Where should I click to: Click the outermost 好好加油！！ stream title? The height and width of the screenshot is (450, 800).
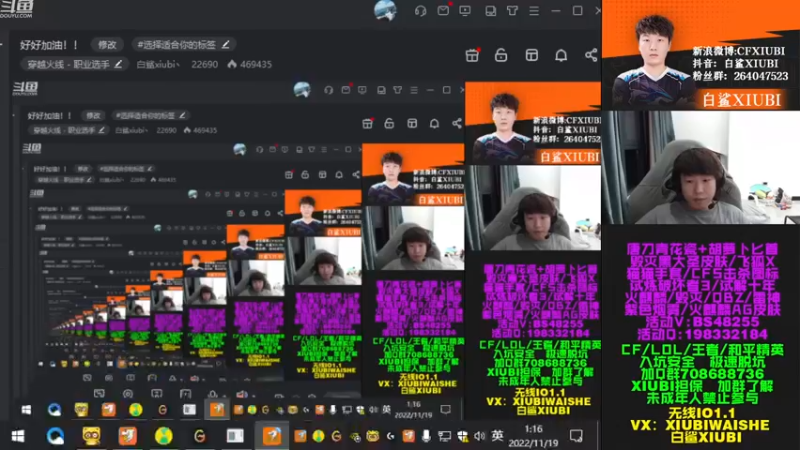(x=49, y=45)
